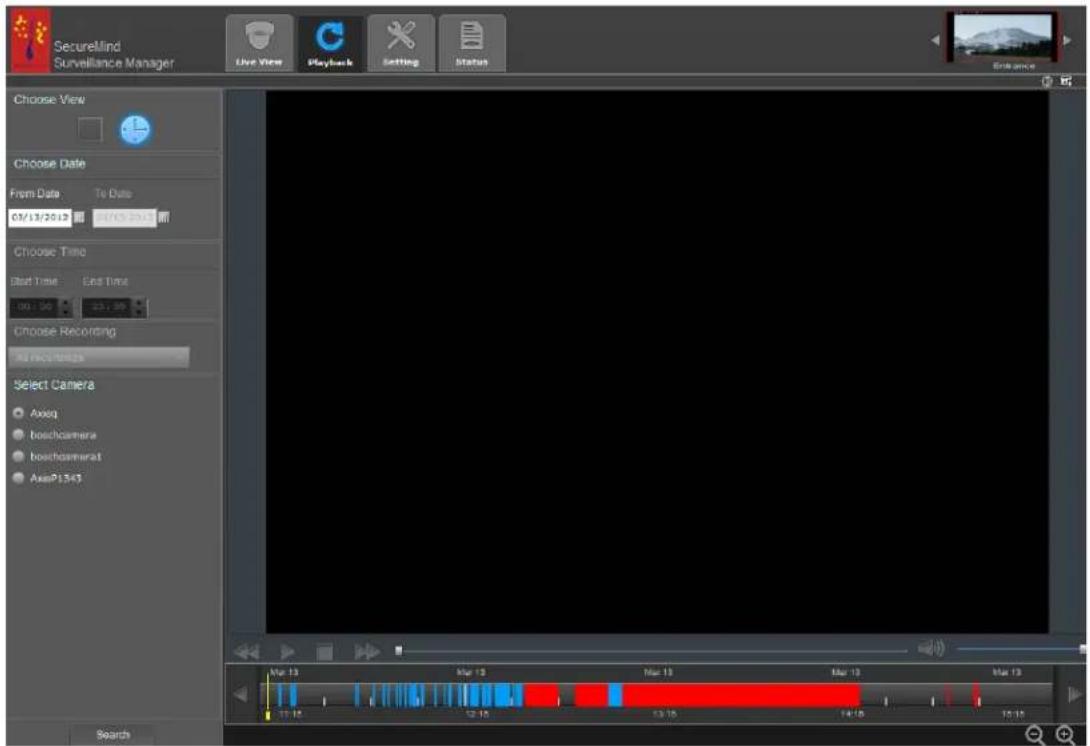
Task: Select the Axisq camera radio button
Action: (x=18, y=413)
